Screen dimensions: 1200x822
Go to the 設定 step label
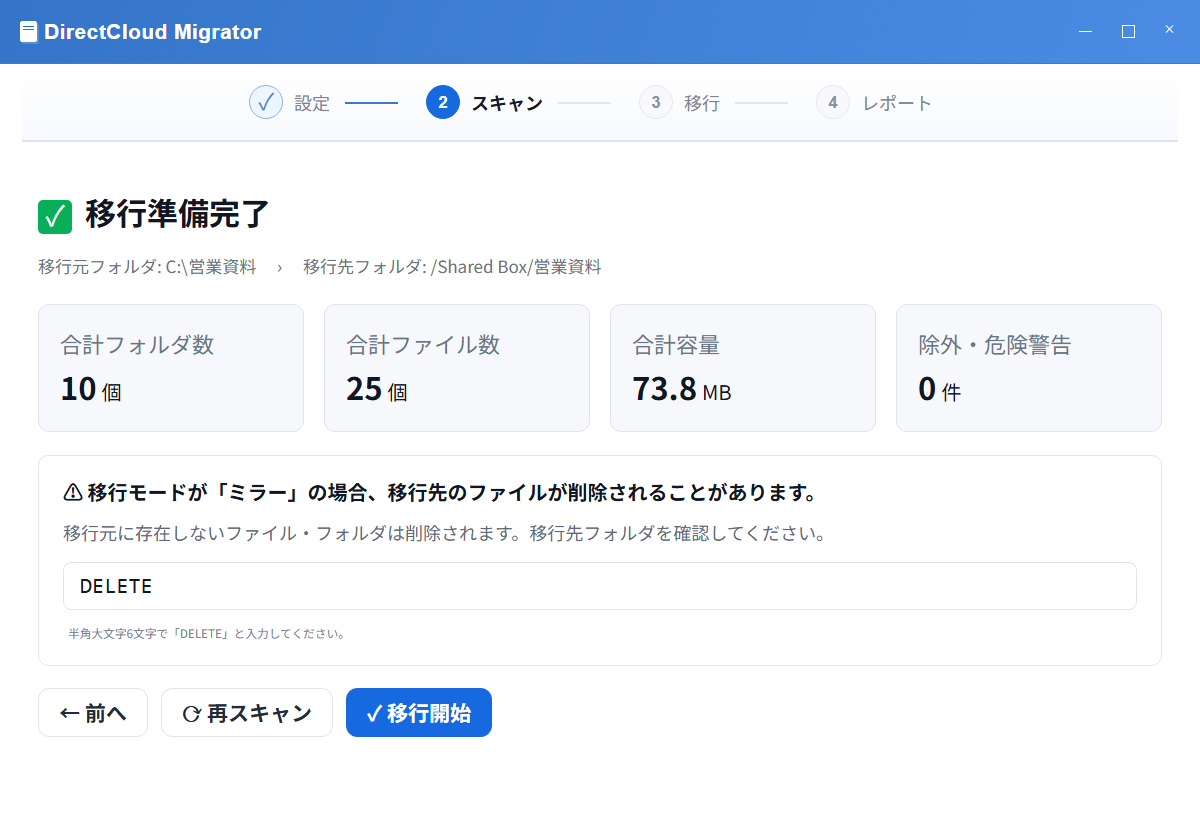(x=312, y=103)
